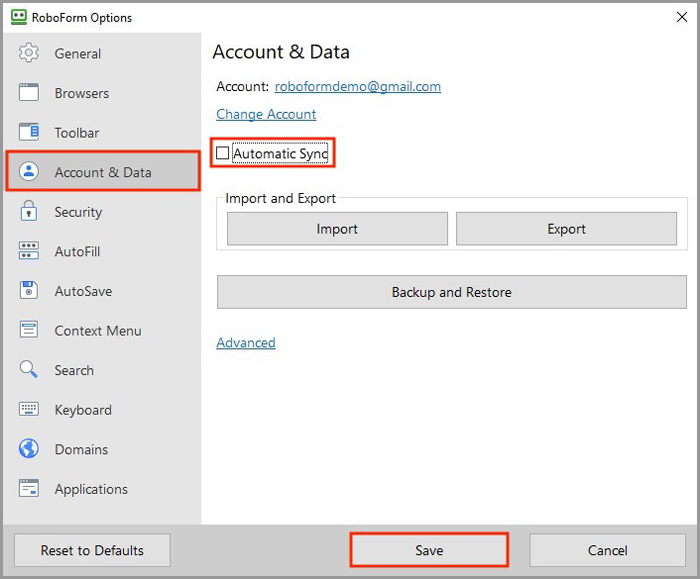Click the Browsers window icon
The width and height of the screenshot is (700, 579).
click(29, 92)
